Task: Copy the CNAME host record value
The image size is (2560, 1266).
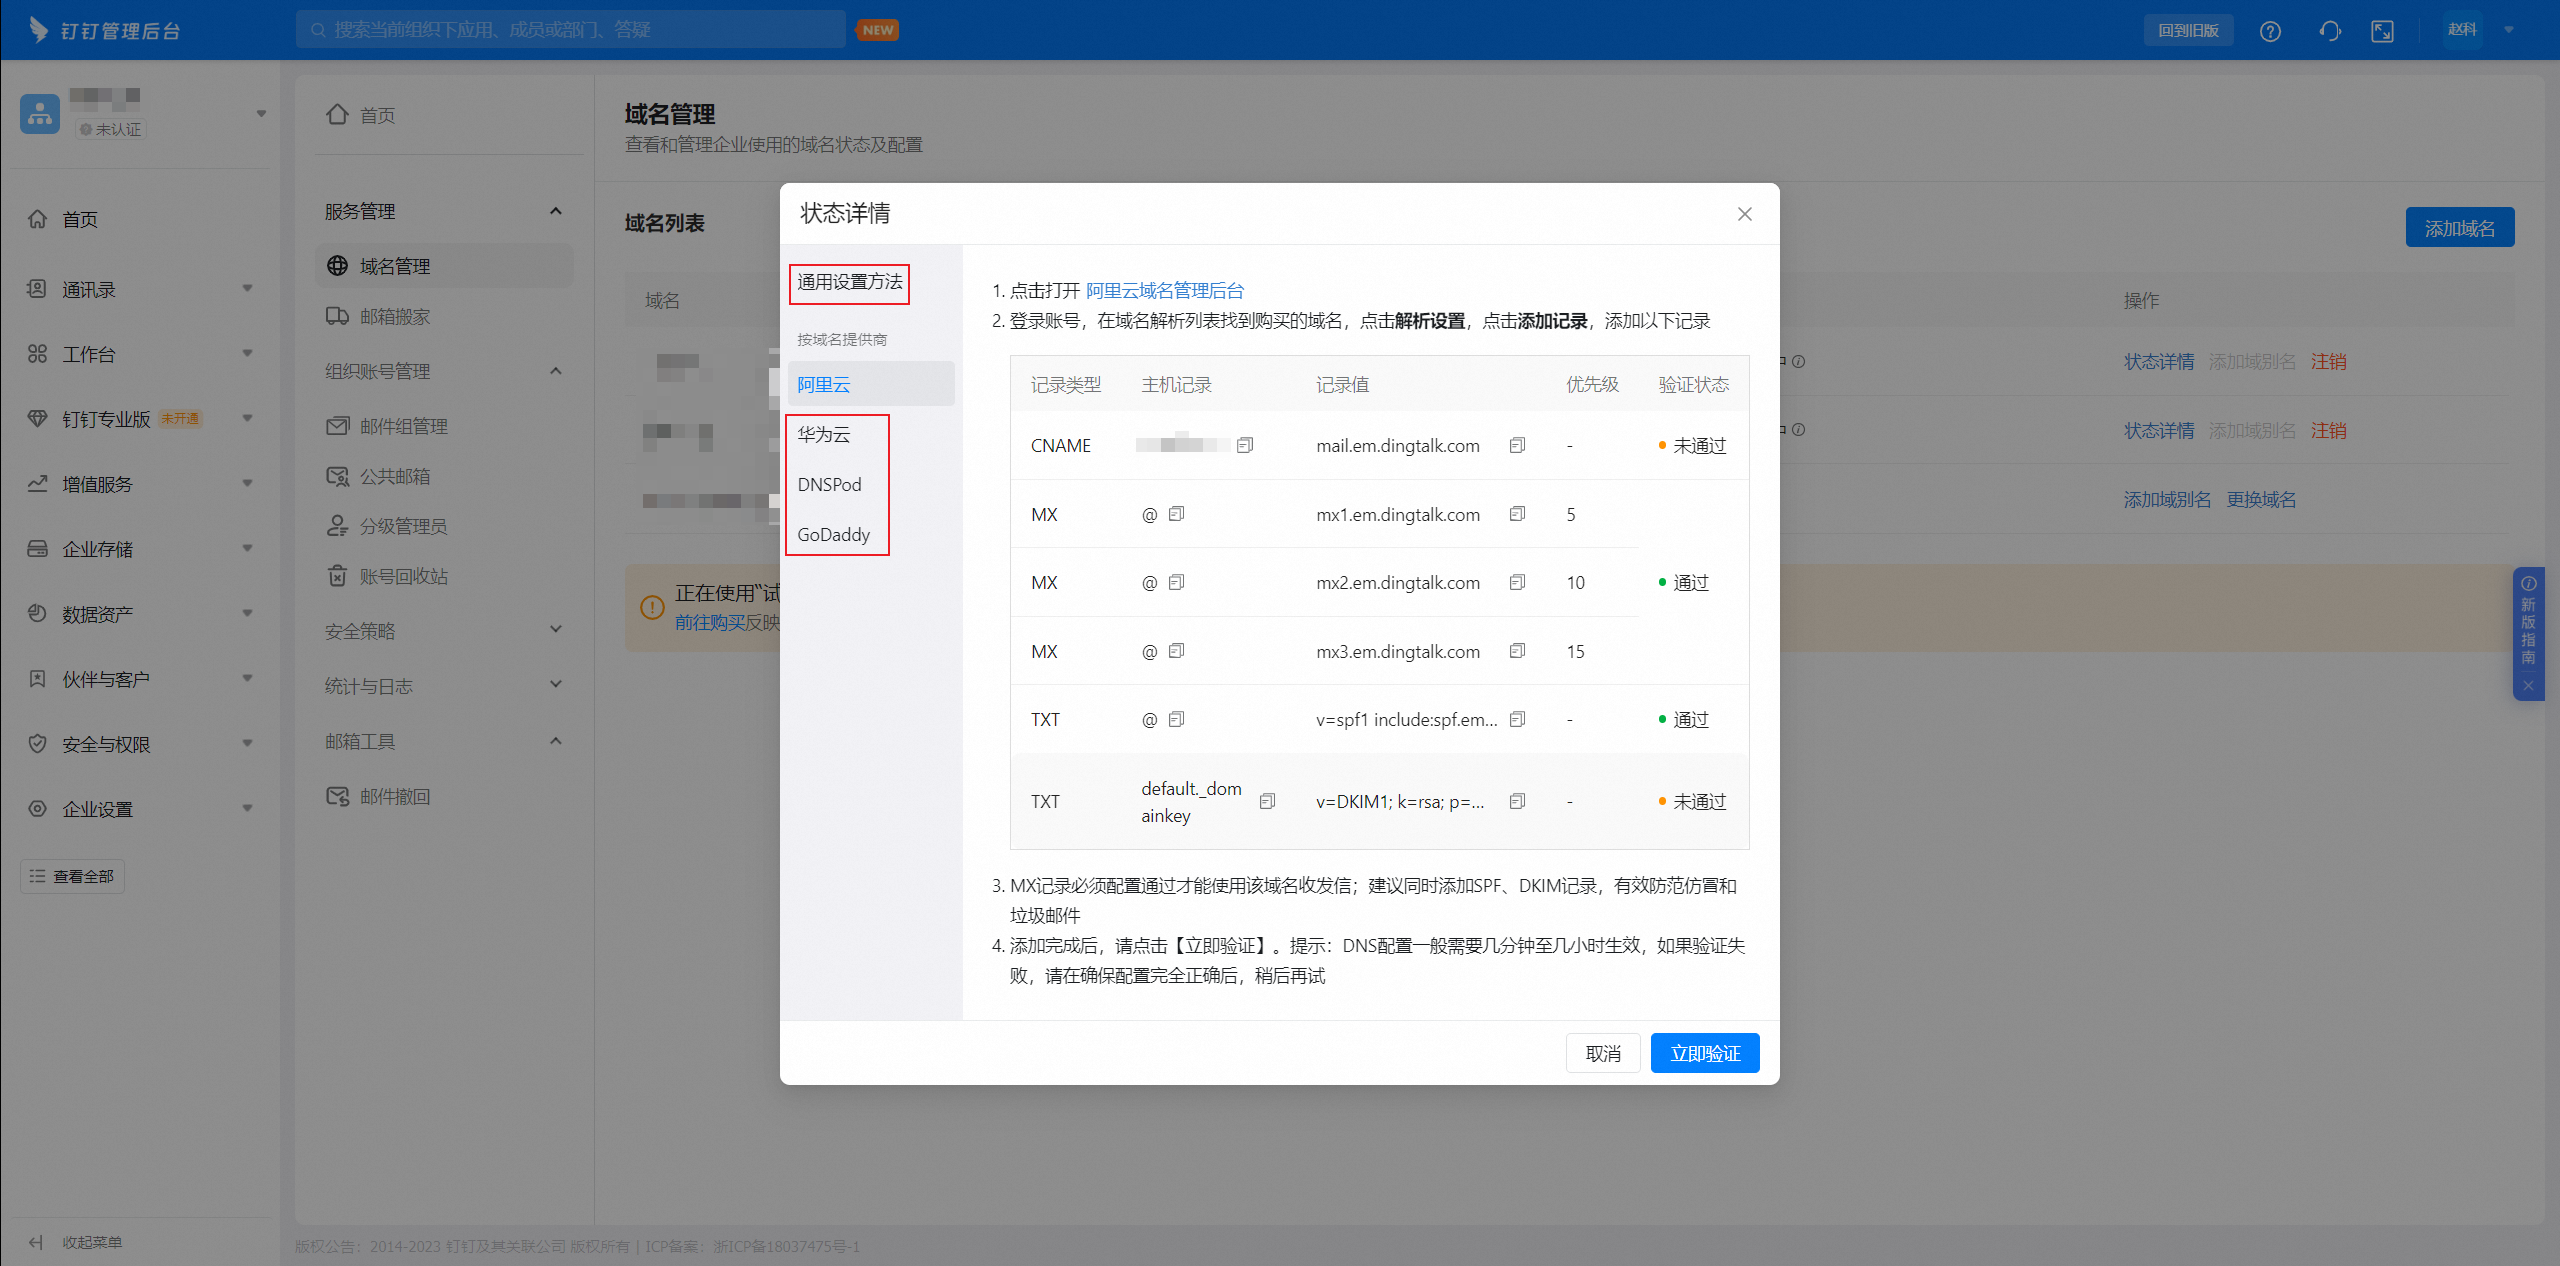Action: point(1245,445)
